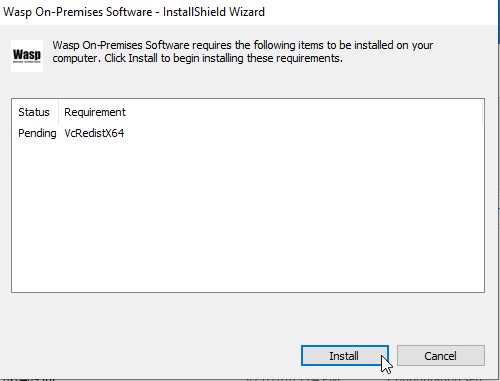
Task: Click the Pending status cell
Action: point(37,133)
